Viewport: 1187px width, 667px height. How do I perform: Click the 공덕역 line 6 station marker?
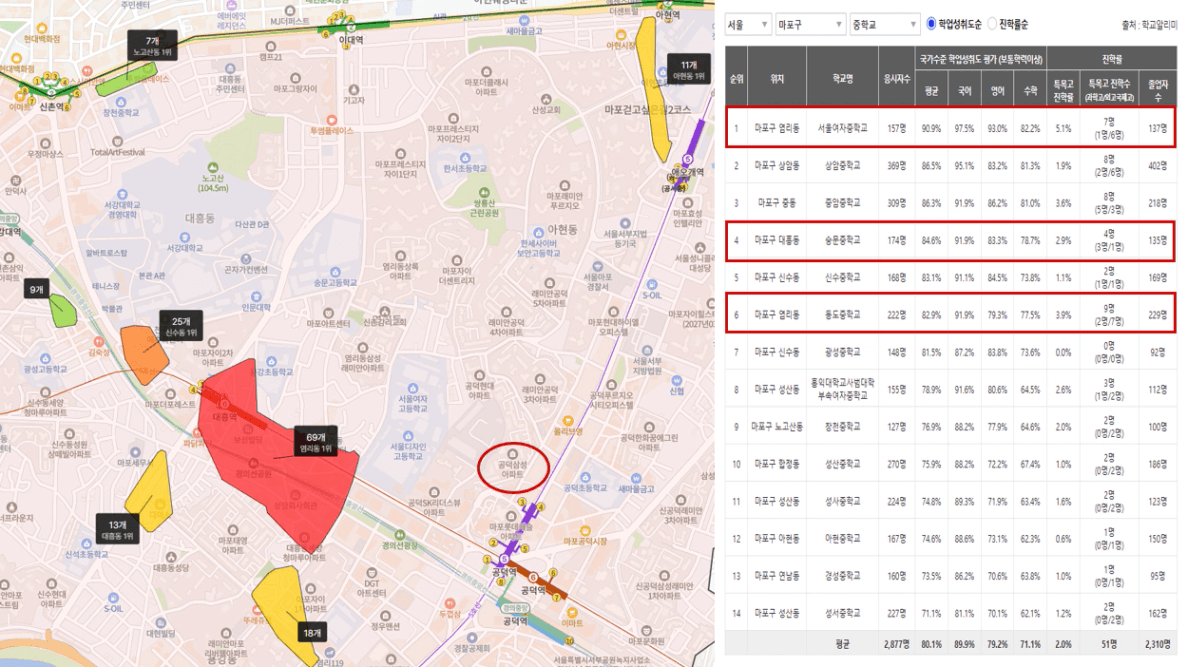point(533,578)
